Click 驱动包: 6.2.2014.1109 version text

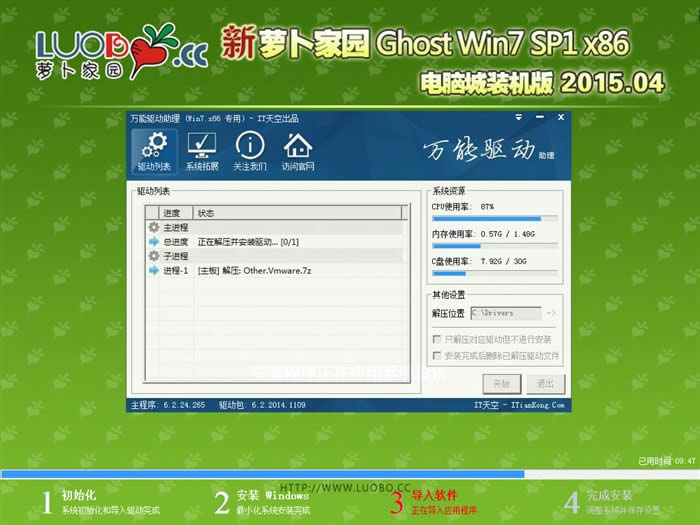click(x=262, y=405)
